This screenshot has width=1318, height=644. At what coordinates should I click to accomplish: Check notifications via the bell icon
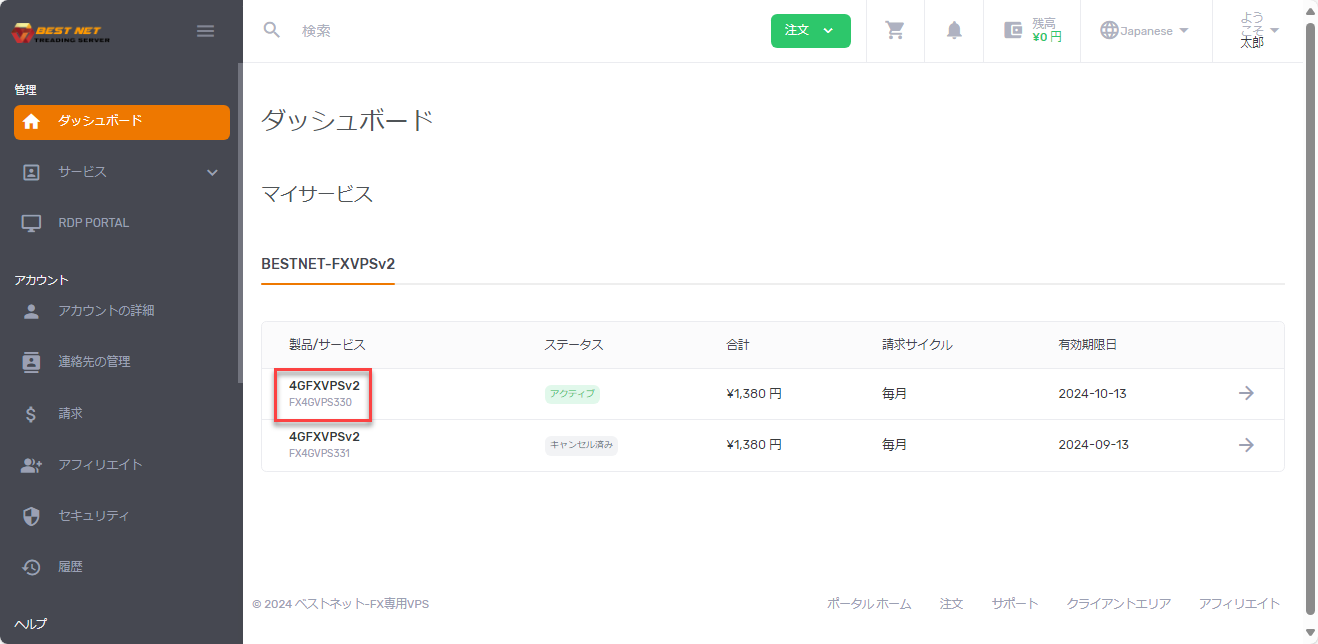pos(953,31)
